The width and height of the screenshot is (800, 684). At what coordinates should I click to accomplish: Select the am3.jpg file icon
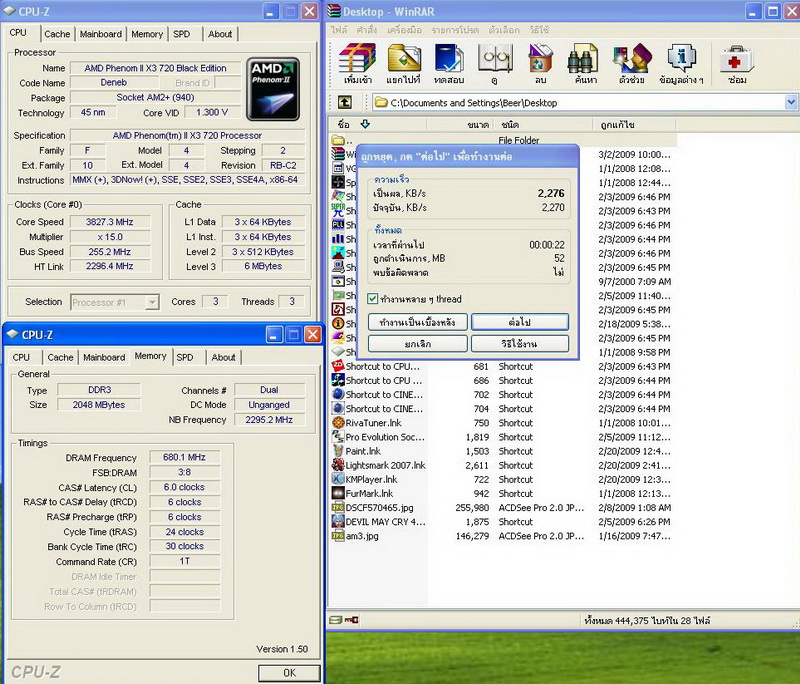point(338,536)
